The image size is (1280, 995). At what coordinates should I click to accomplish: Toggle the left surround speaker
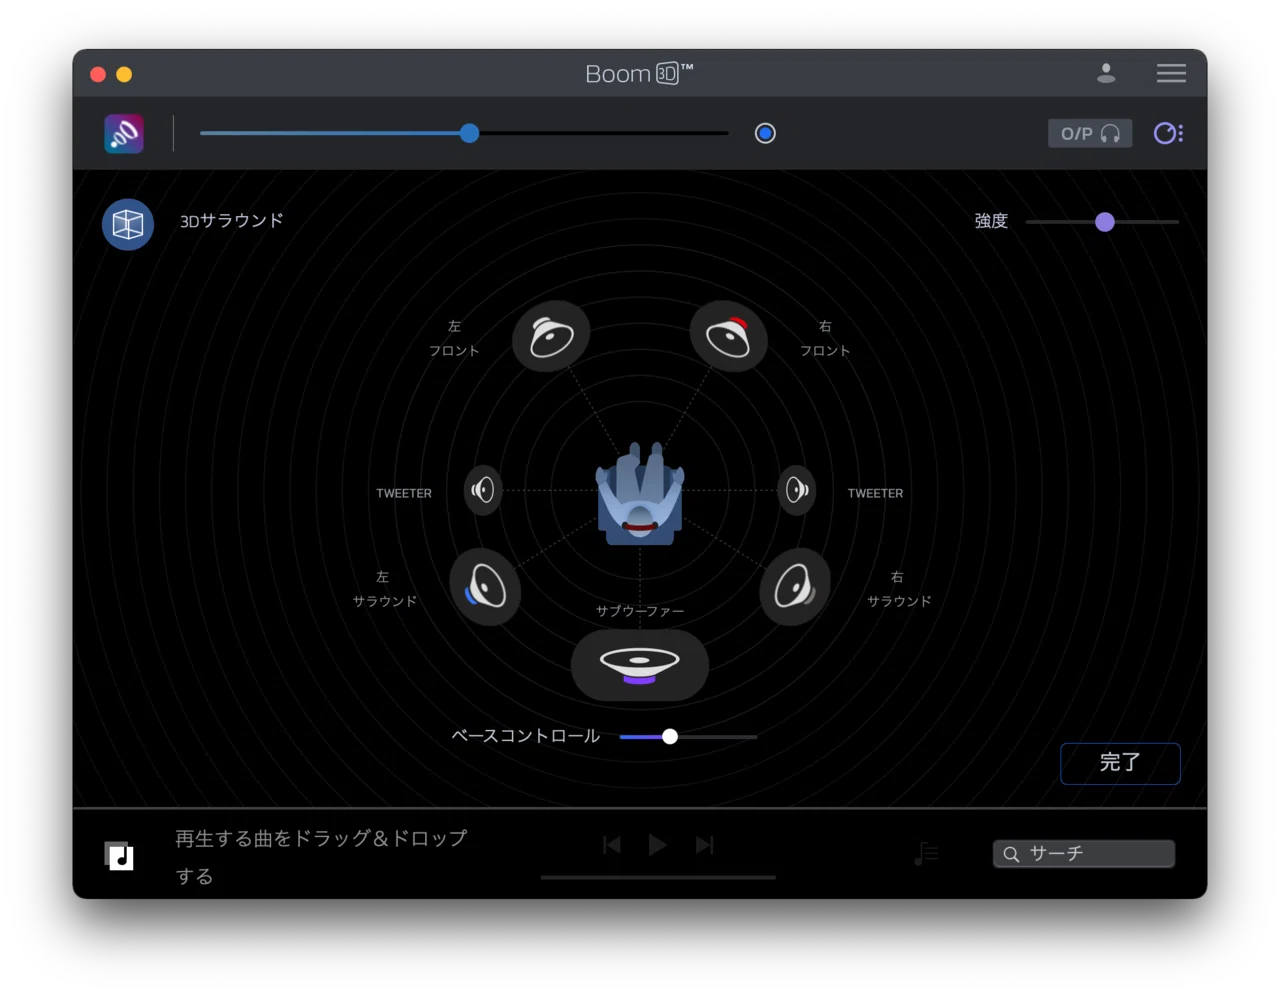(x=485, y=587)
